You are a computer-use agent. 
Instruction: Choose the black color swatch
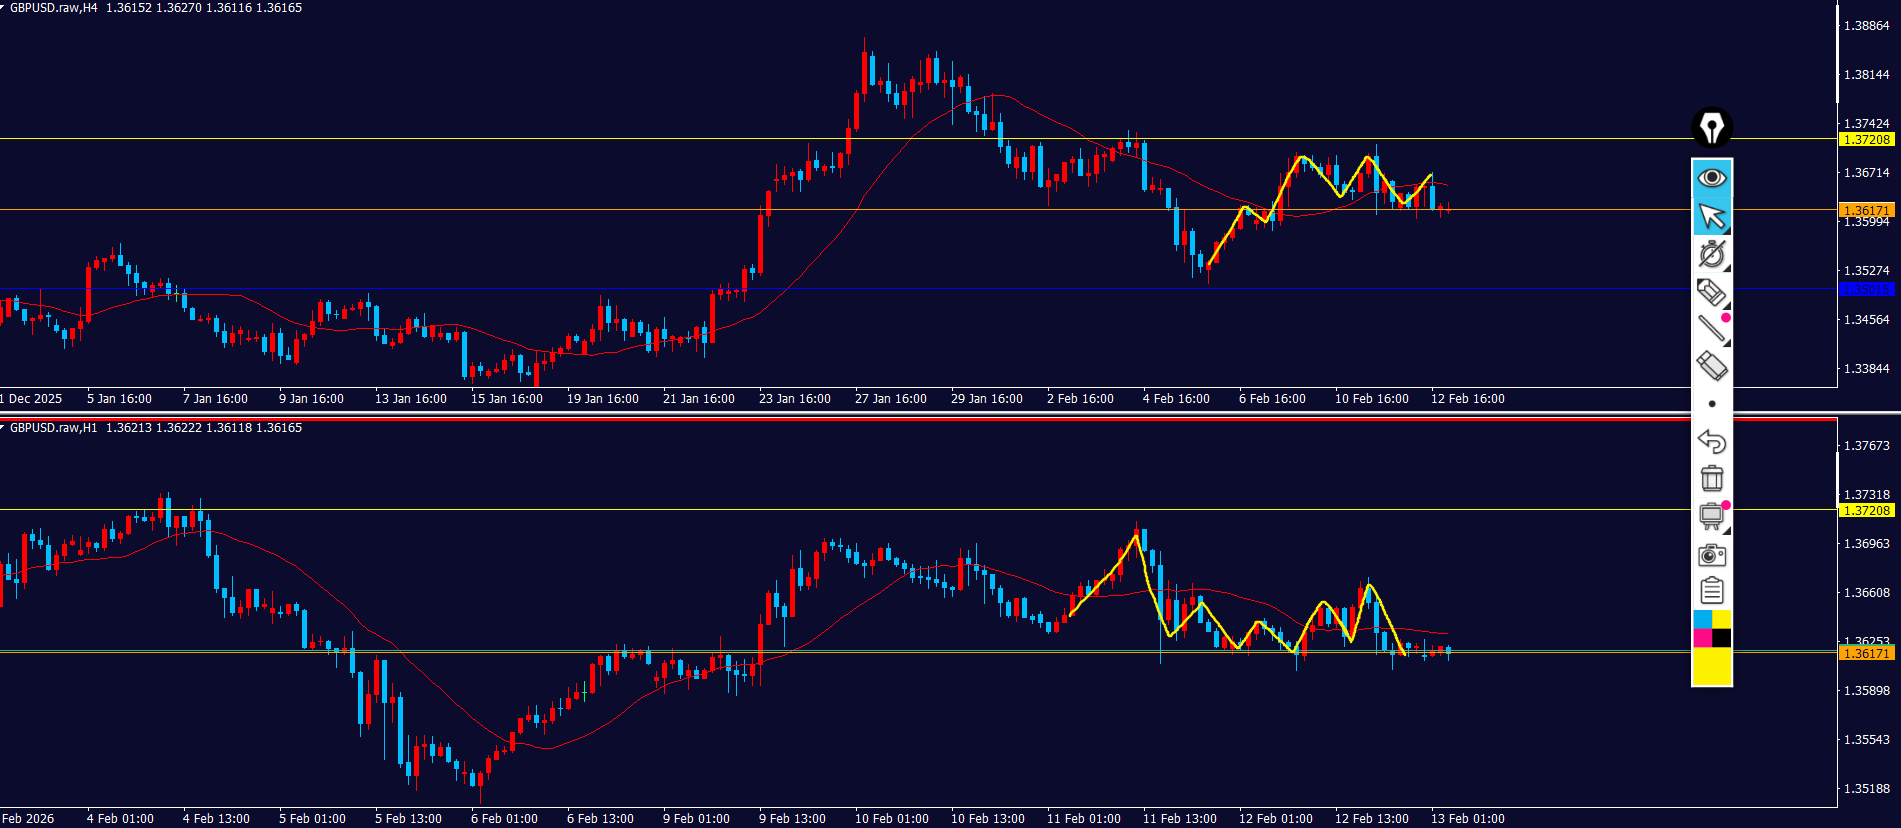(x=1722, y=638)
